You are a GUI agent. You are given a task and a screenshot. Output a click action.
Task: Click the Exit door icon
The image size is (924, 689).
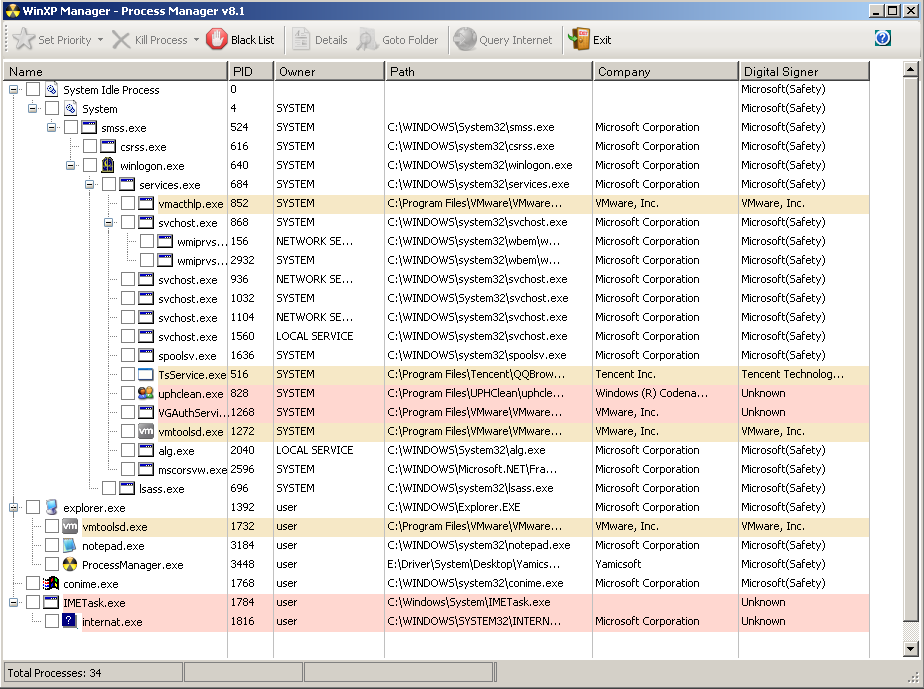(x=579, y=40)
